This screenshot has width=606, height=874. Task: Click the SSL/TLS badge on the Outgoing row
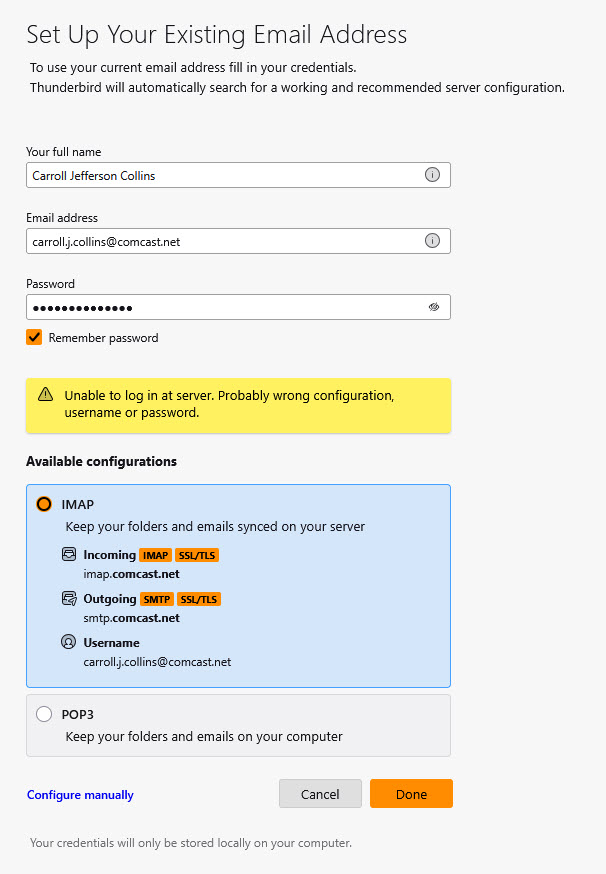pyautogui.click(x=199, y=599)
